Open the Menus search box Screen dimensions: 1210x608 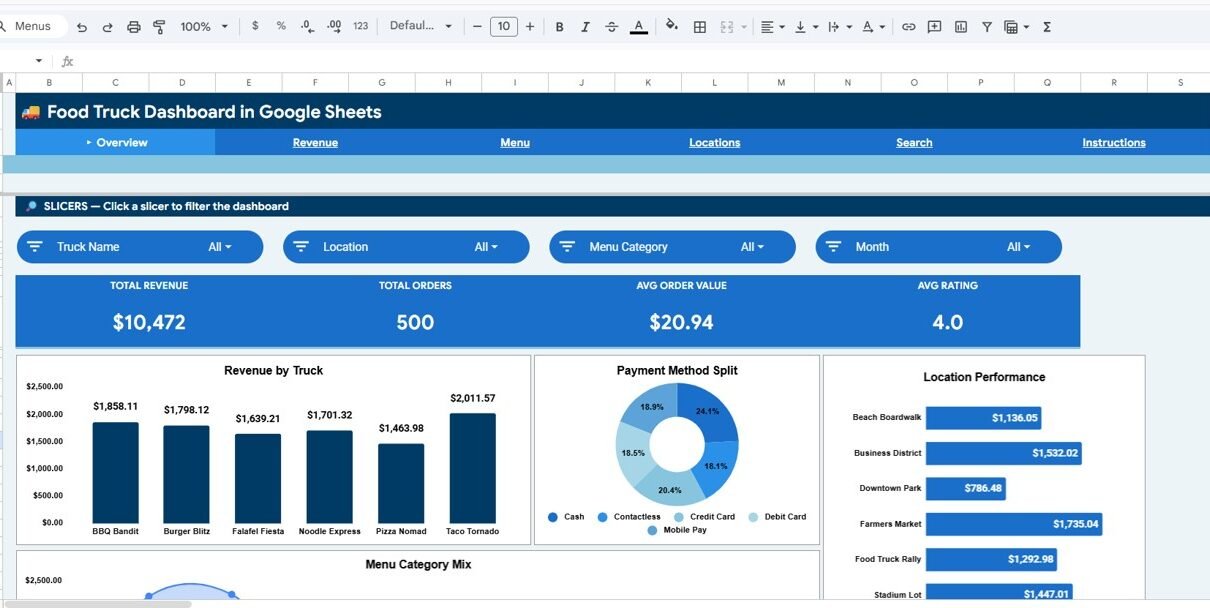coord(33,27)
